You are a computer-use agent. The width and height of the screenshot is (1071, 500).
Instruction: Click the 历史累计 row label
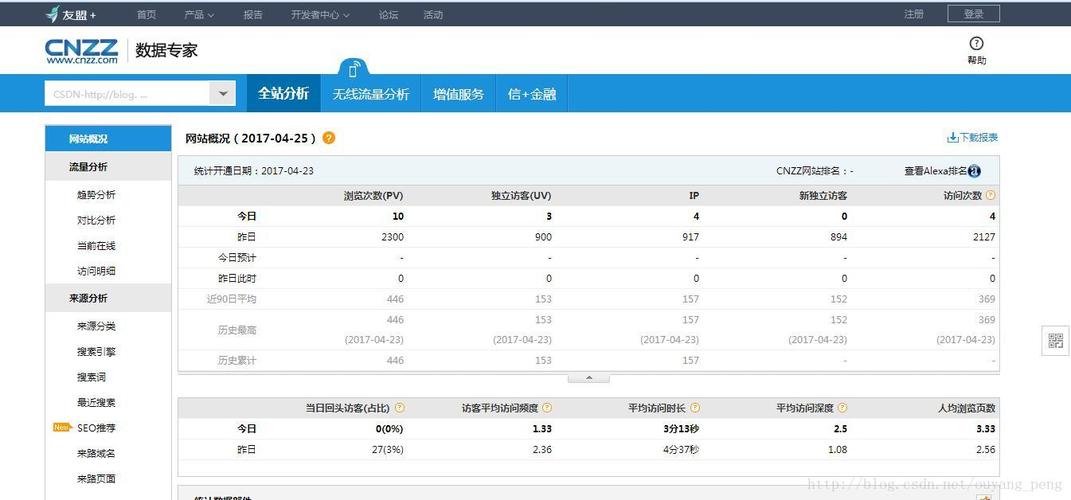(237, 360)
